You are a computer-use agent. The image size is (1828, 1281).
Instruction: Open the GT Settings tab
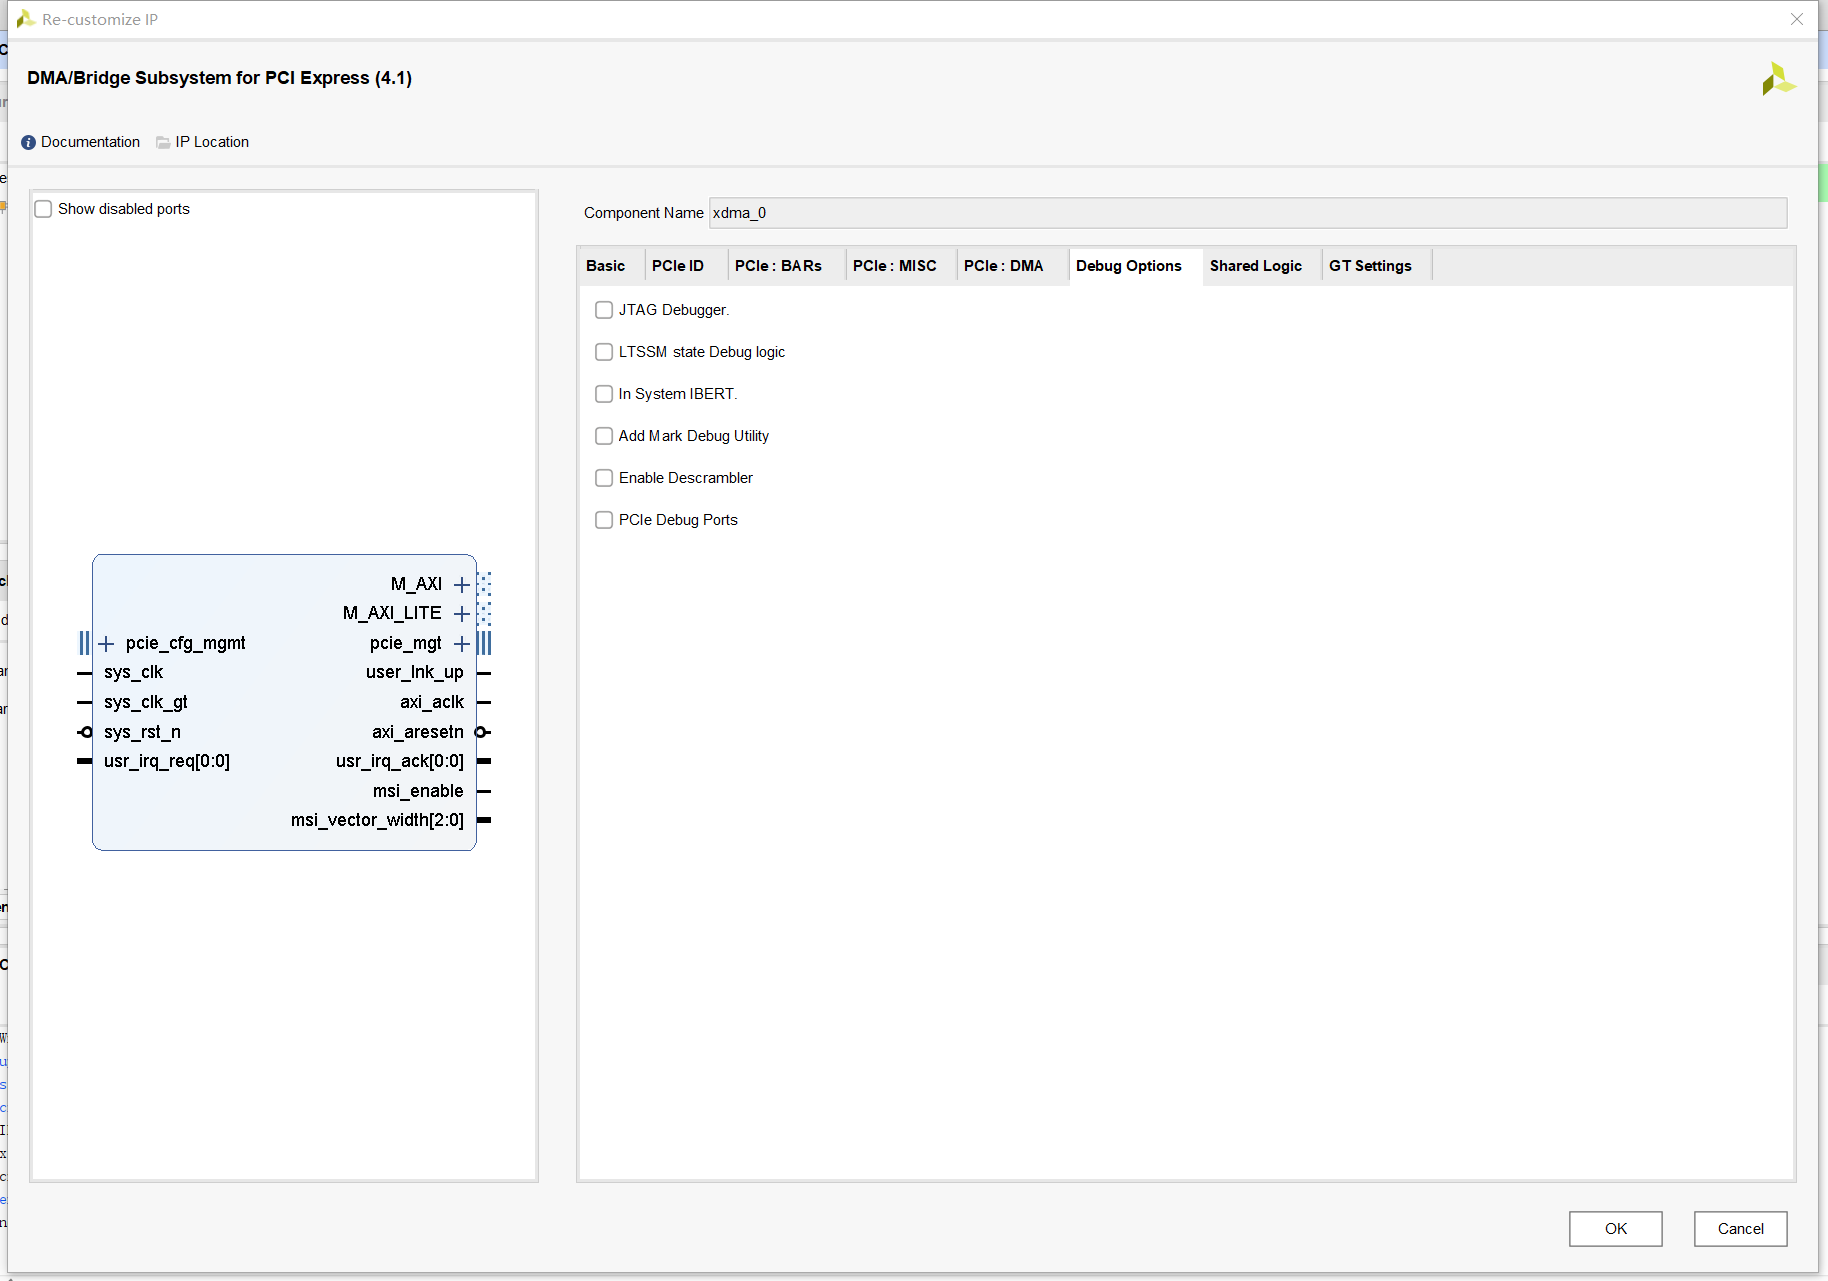point(1369,266)
